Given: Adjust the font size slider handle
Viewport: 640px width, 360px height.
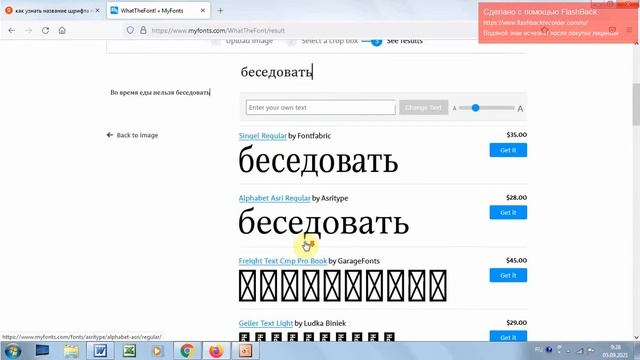Looking at the screenshot, I should coord(476,108).
